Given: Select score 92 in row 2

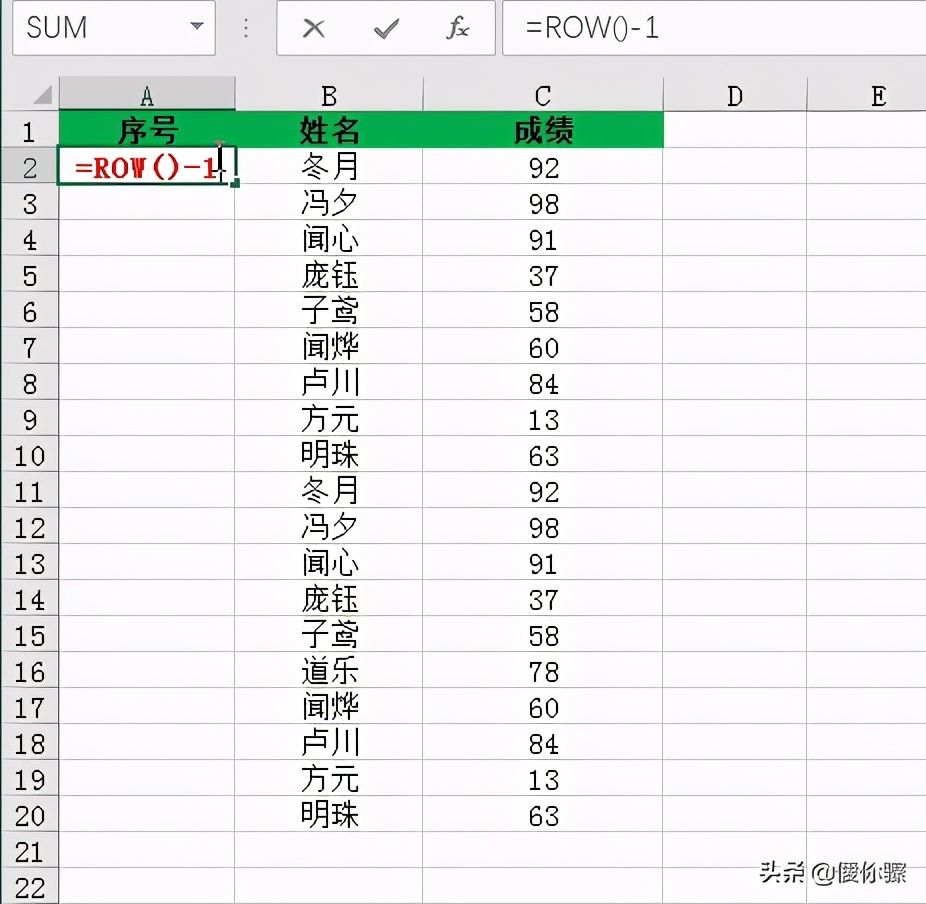Looking at the screenshot, I should [543, 167].
